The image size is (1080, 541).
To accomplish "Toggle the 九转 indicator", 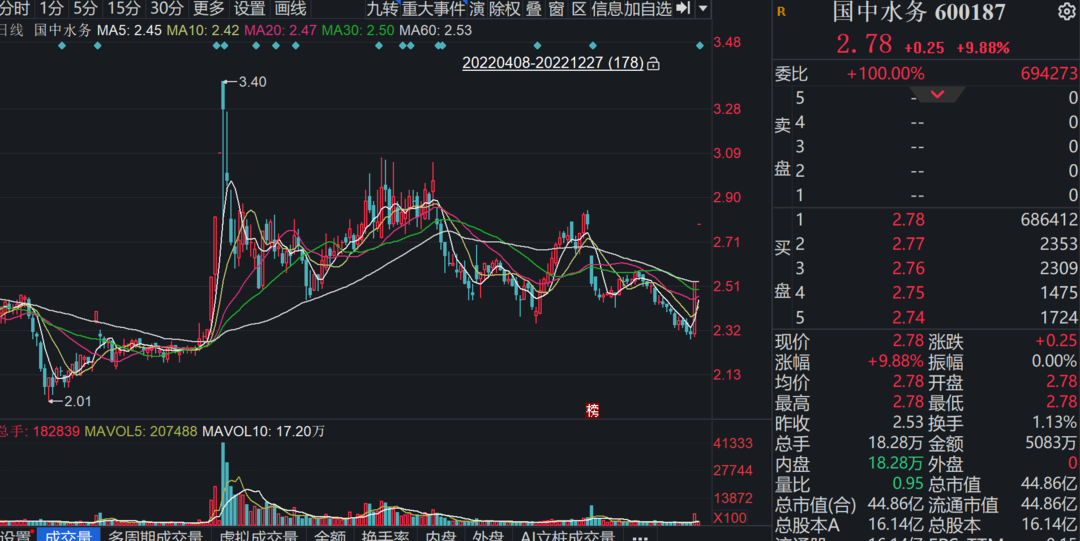I will click(382, 8).
